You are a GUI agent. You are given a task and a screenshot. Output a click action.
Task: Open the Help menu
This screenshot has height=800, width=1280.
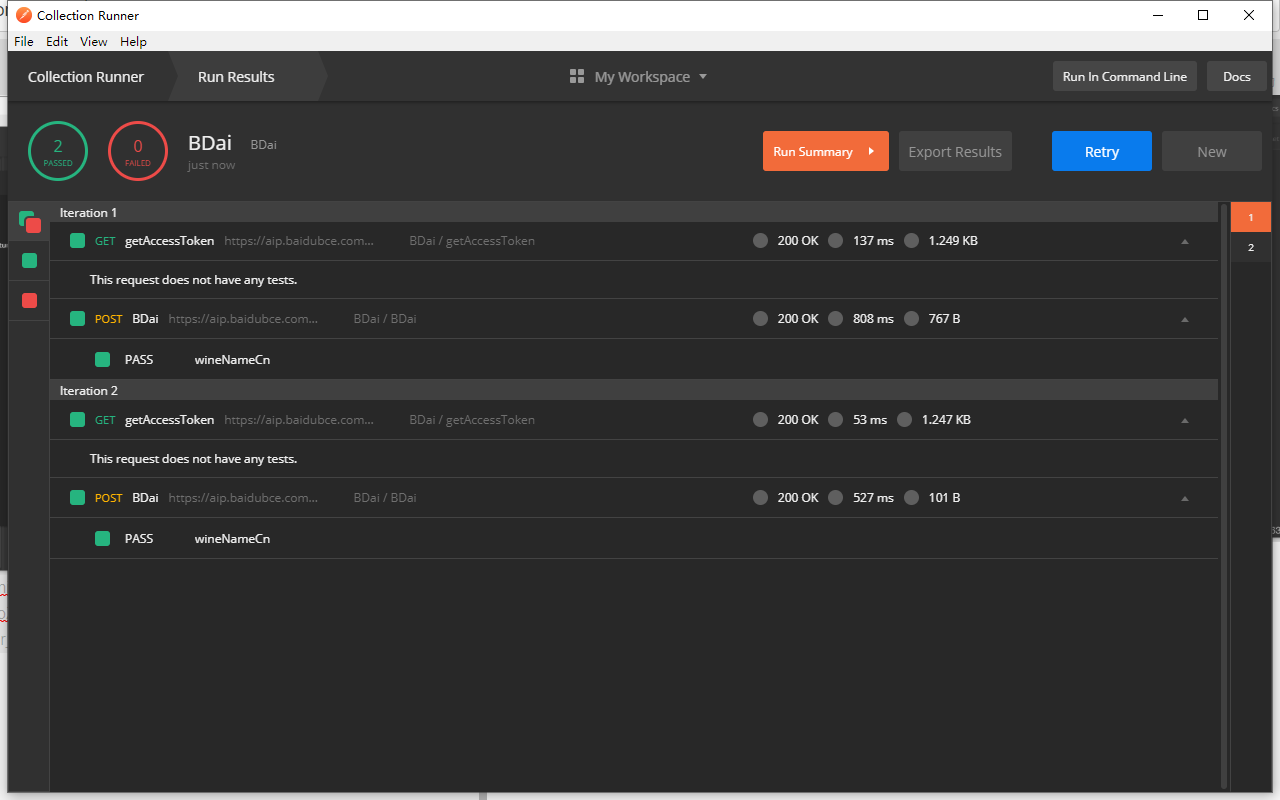133,41
